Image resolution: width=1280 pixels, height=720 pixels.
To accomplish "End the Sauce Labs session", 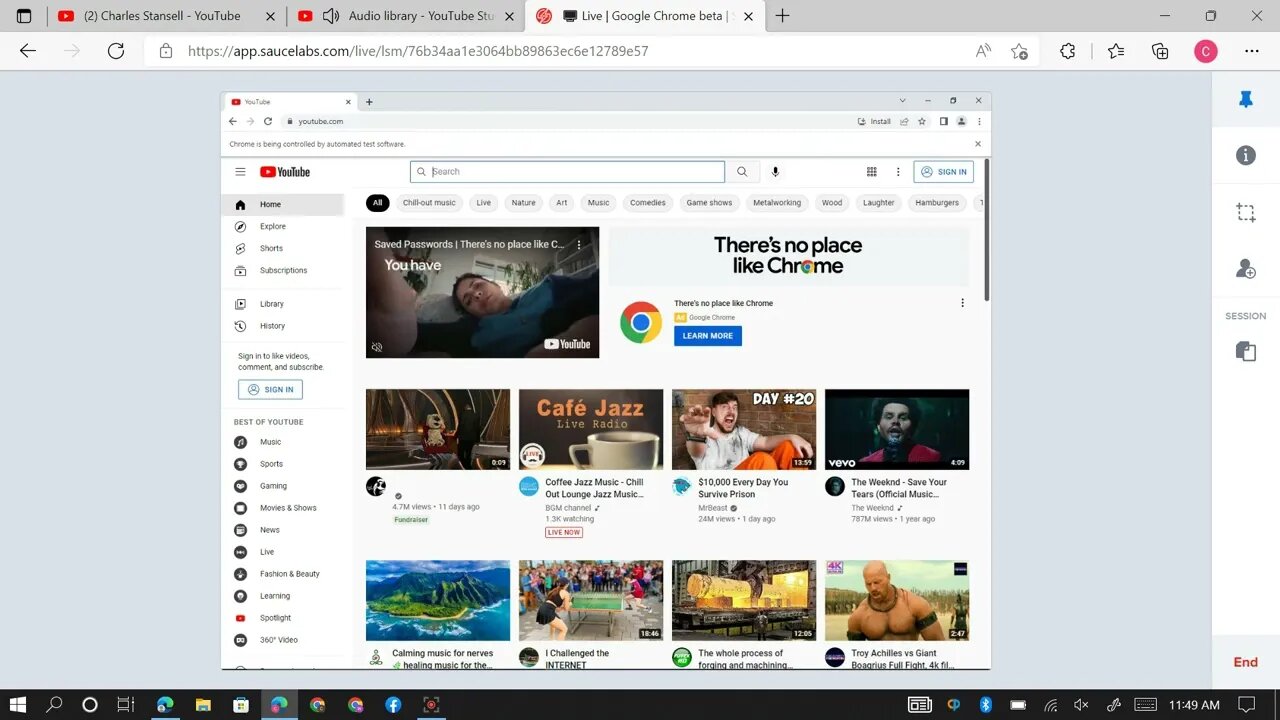I will [1246, 662].
